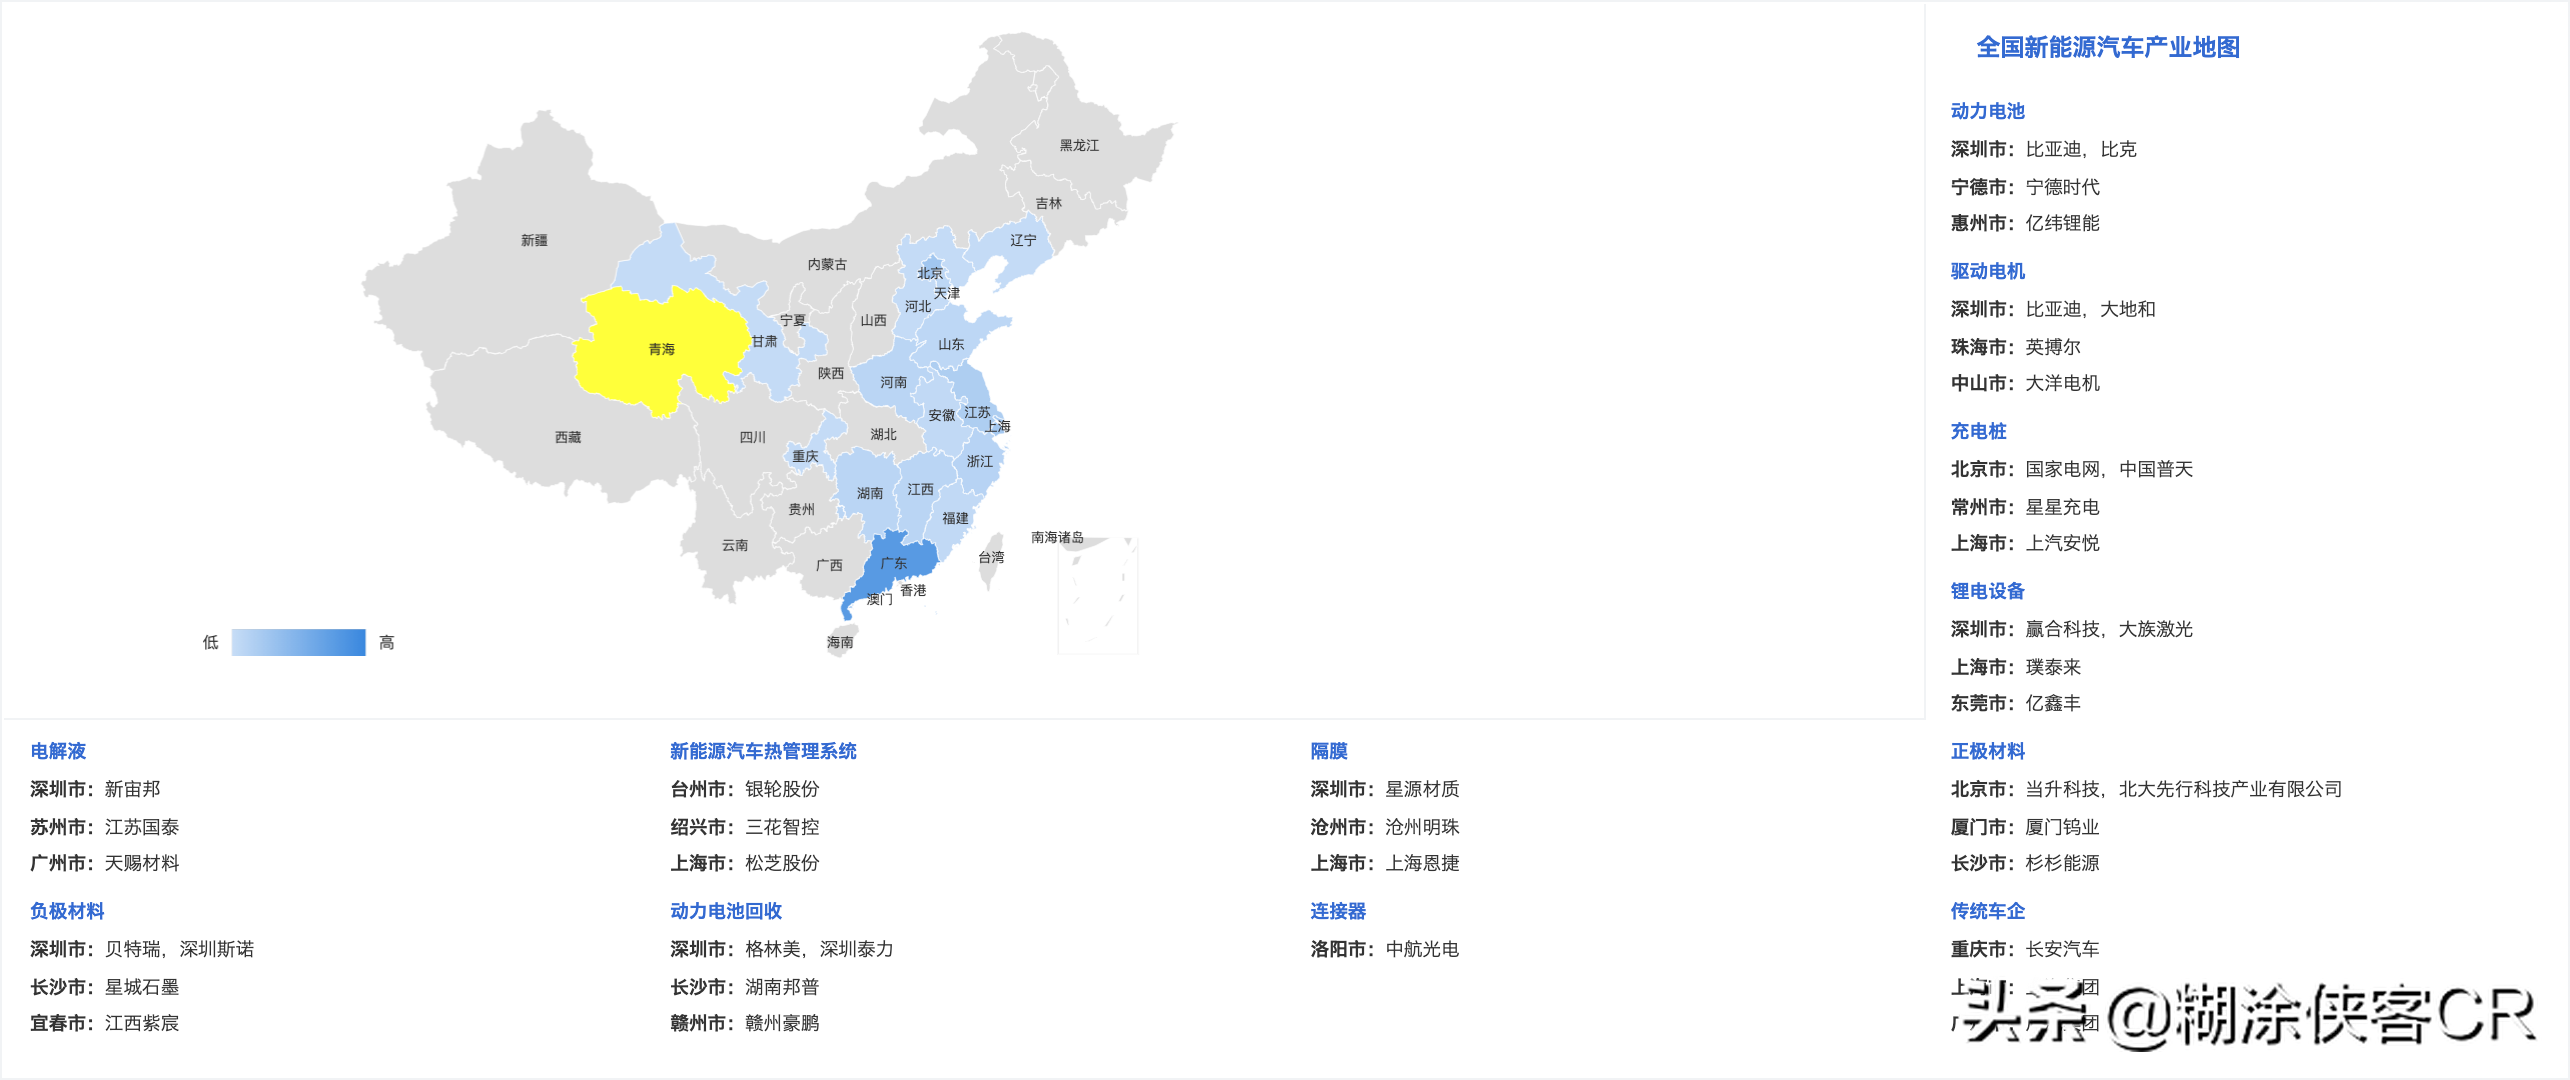The height and width of the screenshot is (1080, 2570).
Task: Click the 台州市: 银轮股份 entry
Action: 745,789
